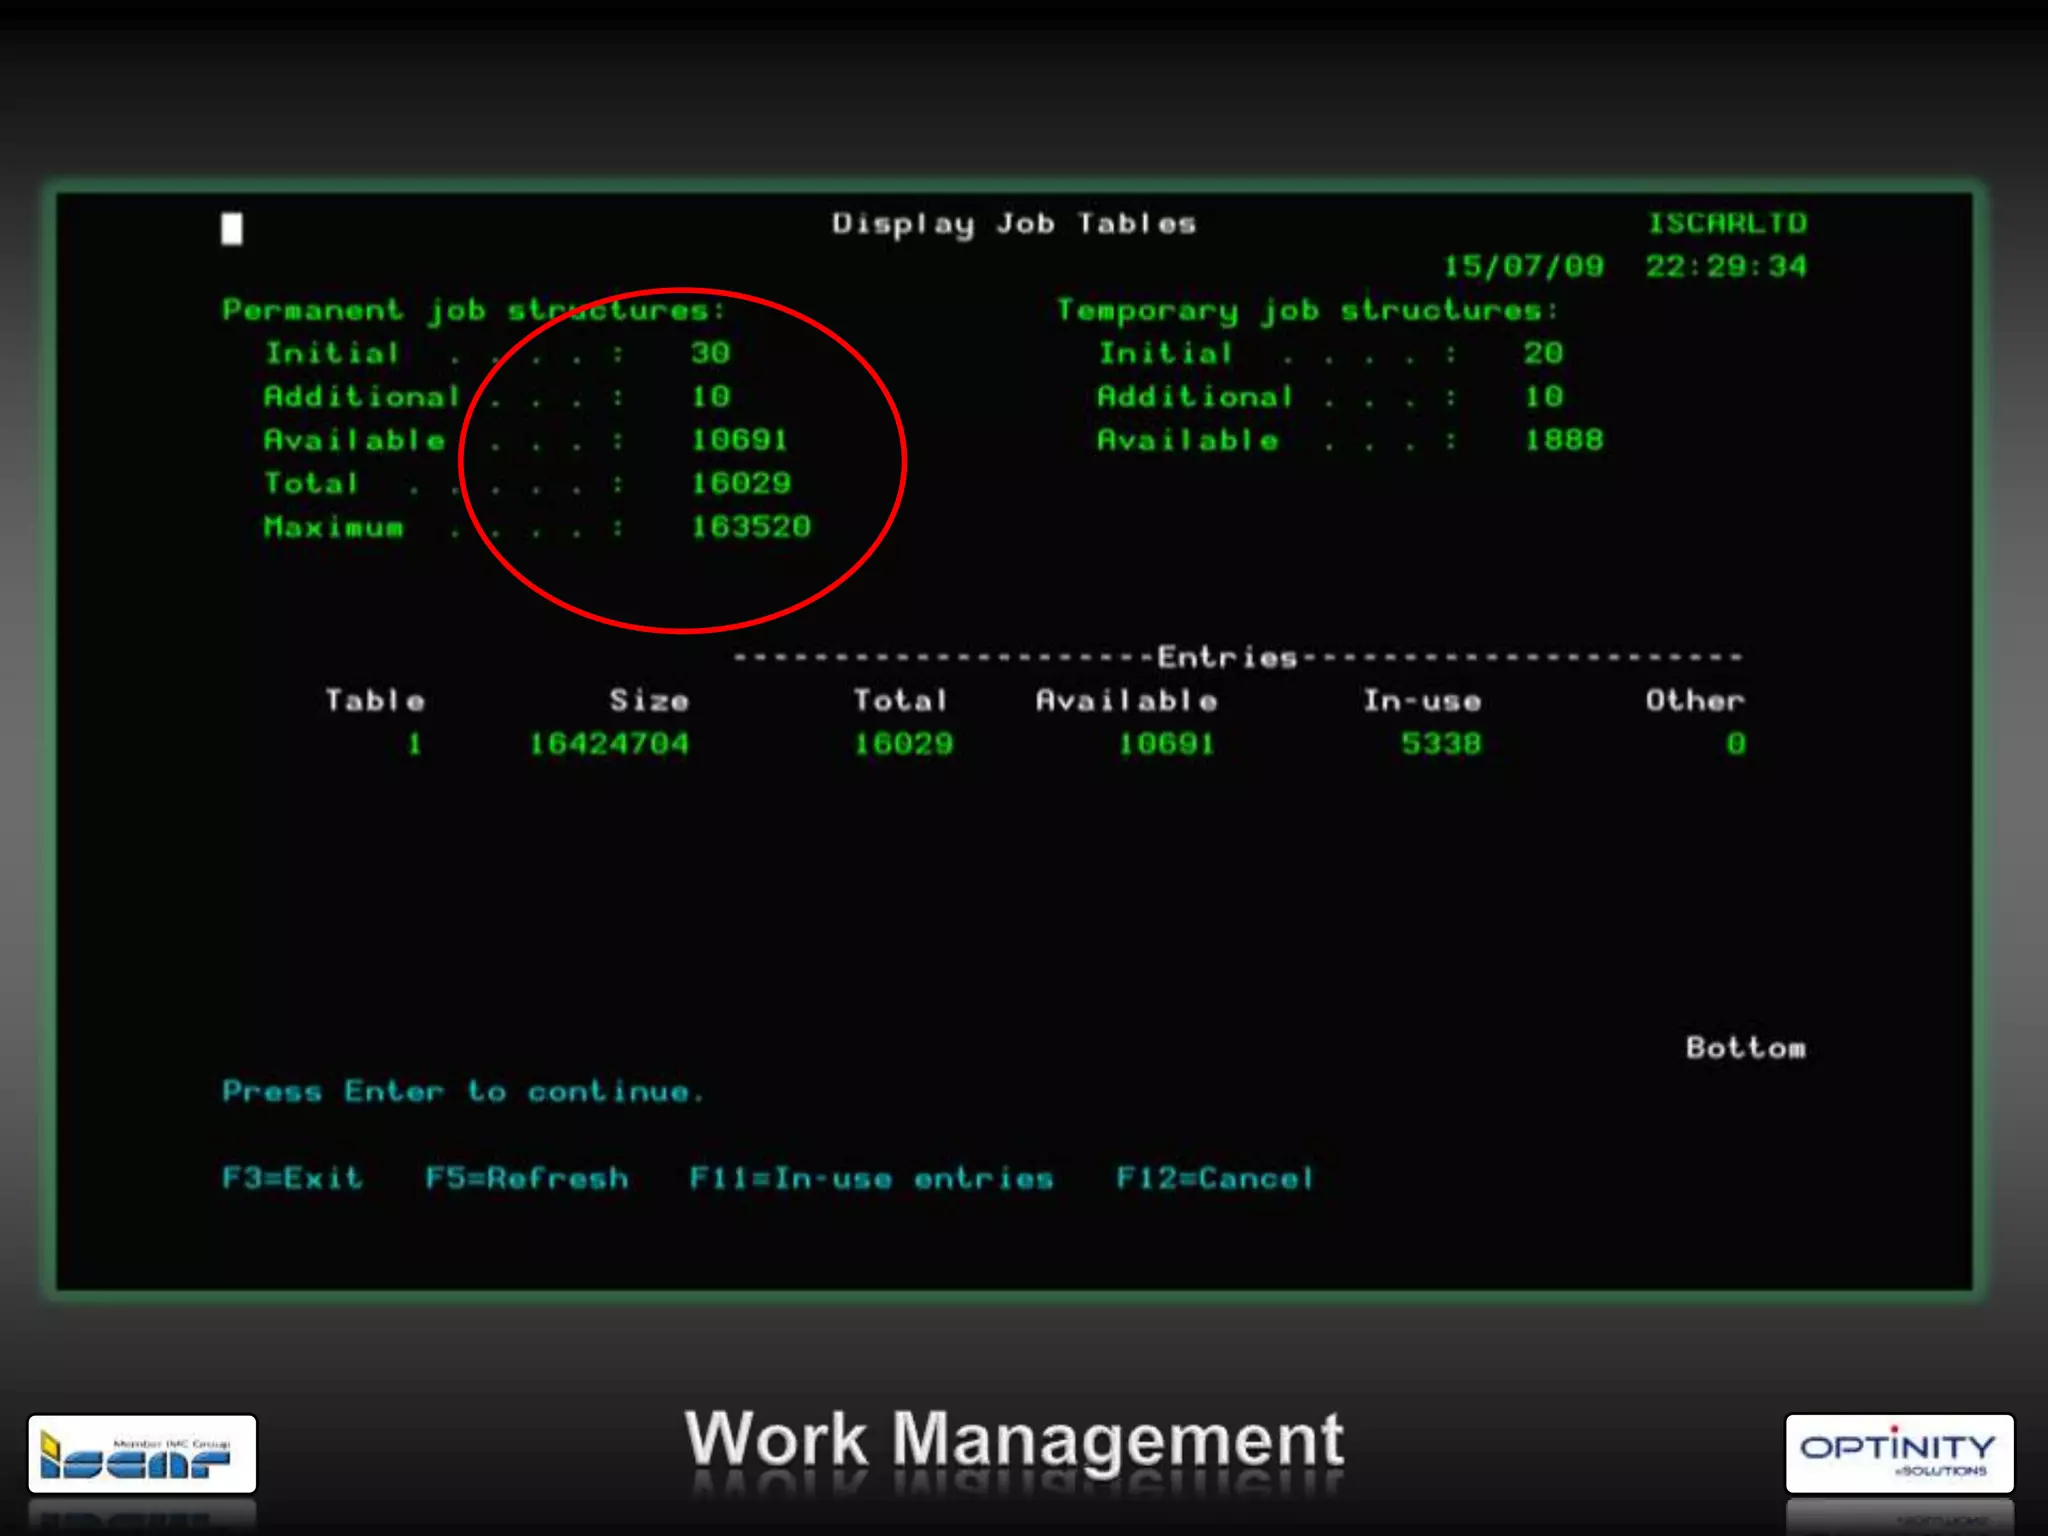
Task: Select F11=In-use entries option
Action: [x=871, y=1178]
